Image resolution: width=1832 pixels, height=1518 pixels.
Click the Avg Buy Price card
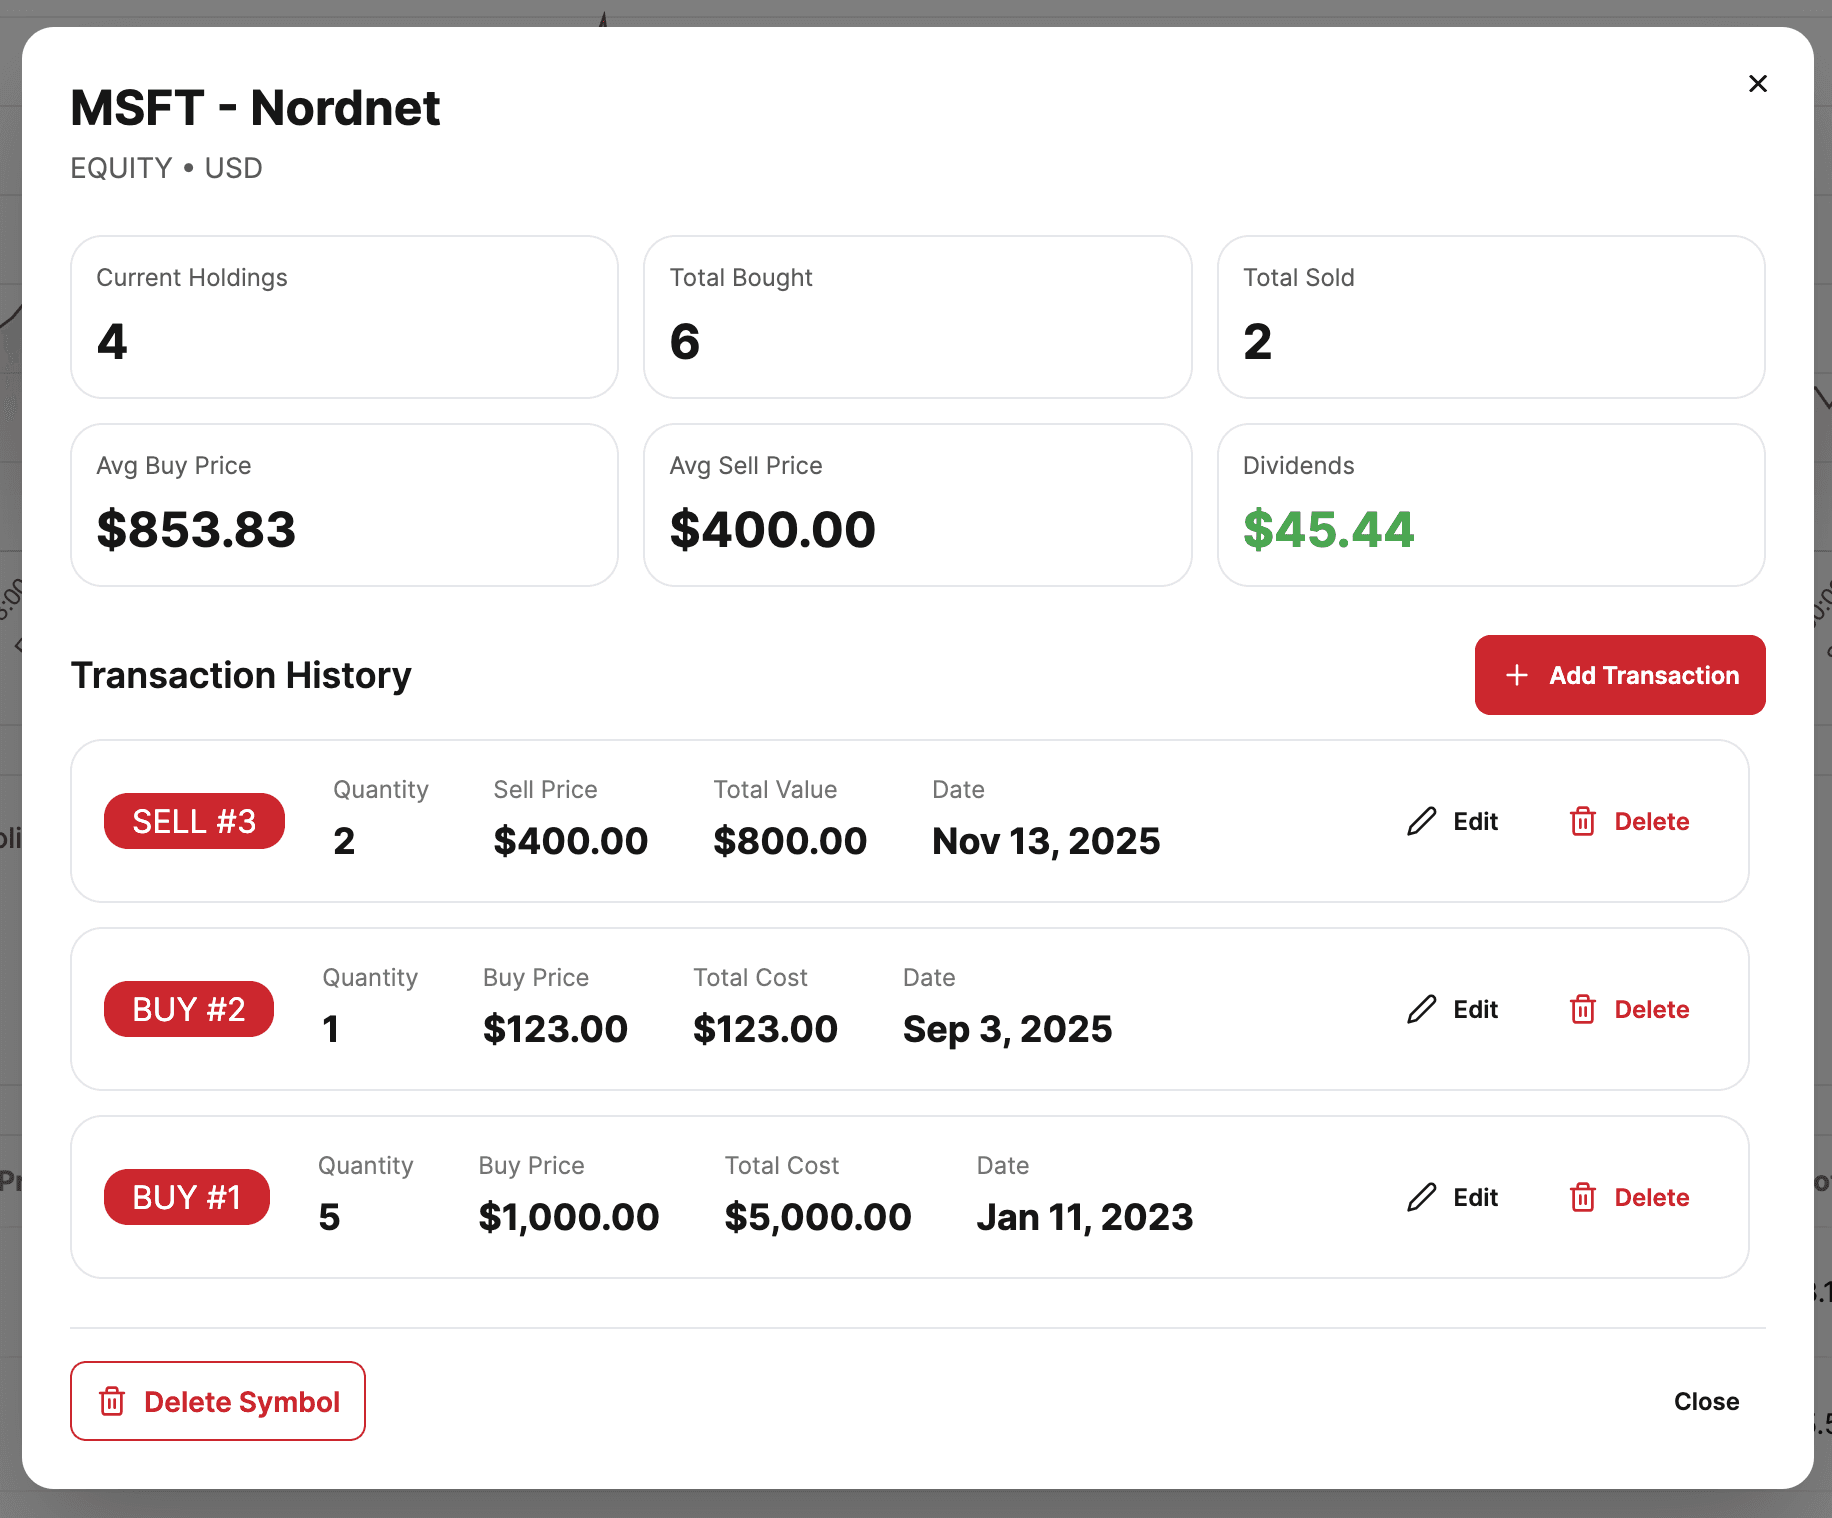(344, 504)
